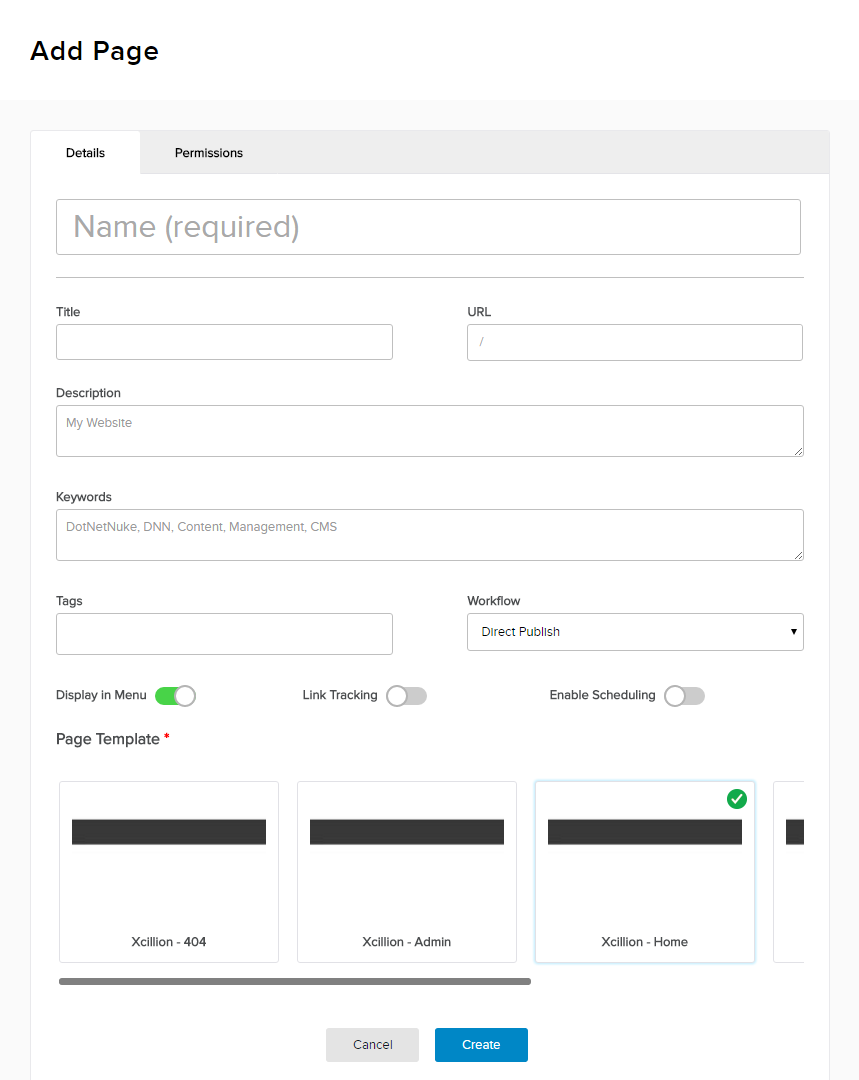Click the Description text area
This screenshot has height=1080, width=859.
tap(430, 431)
